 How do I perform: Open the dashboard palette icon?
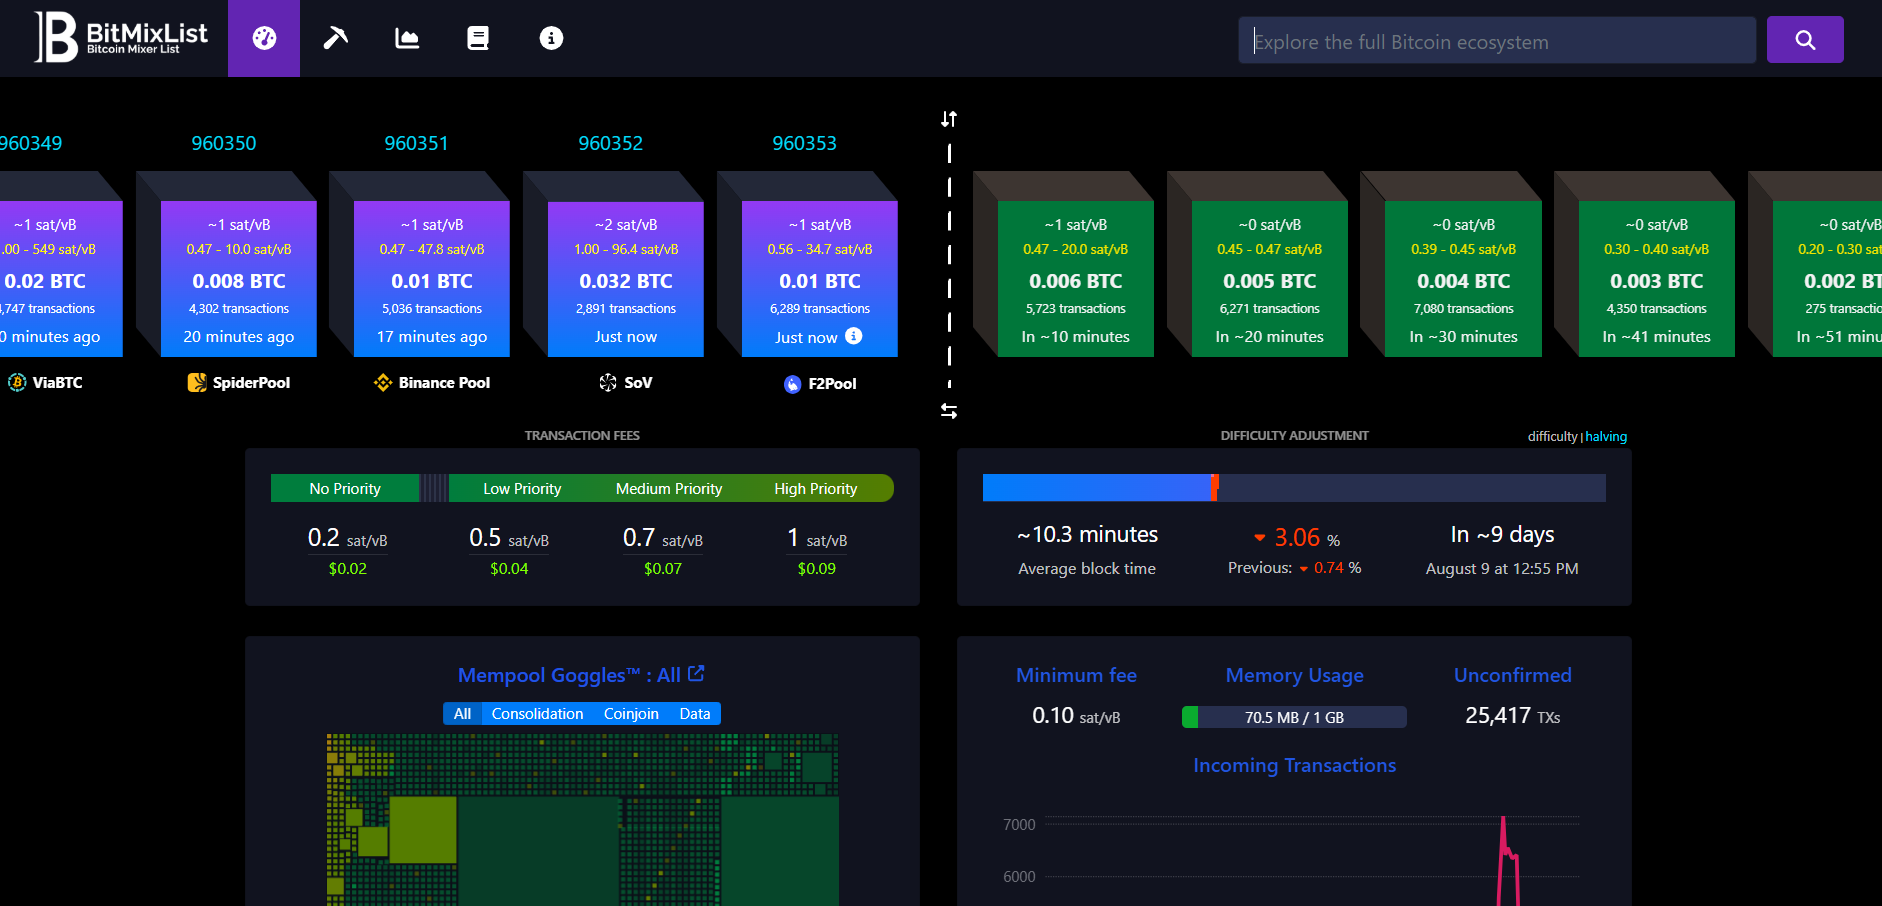pos(264,38)
